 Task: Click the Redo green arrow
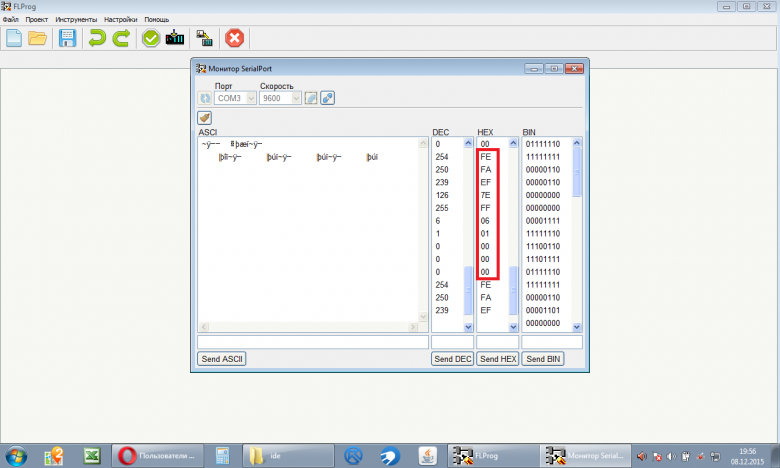121,39
